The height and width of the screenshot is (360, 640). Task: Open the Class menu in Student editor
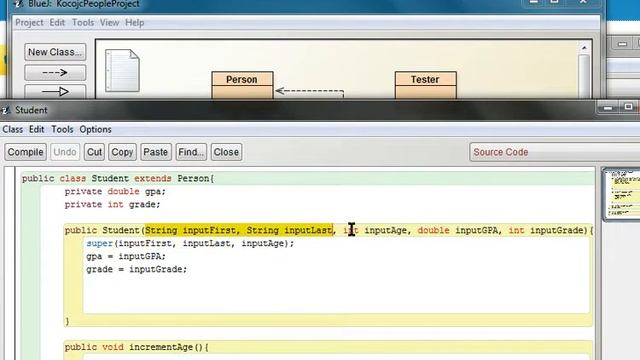(13, 129)
